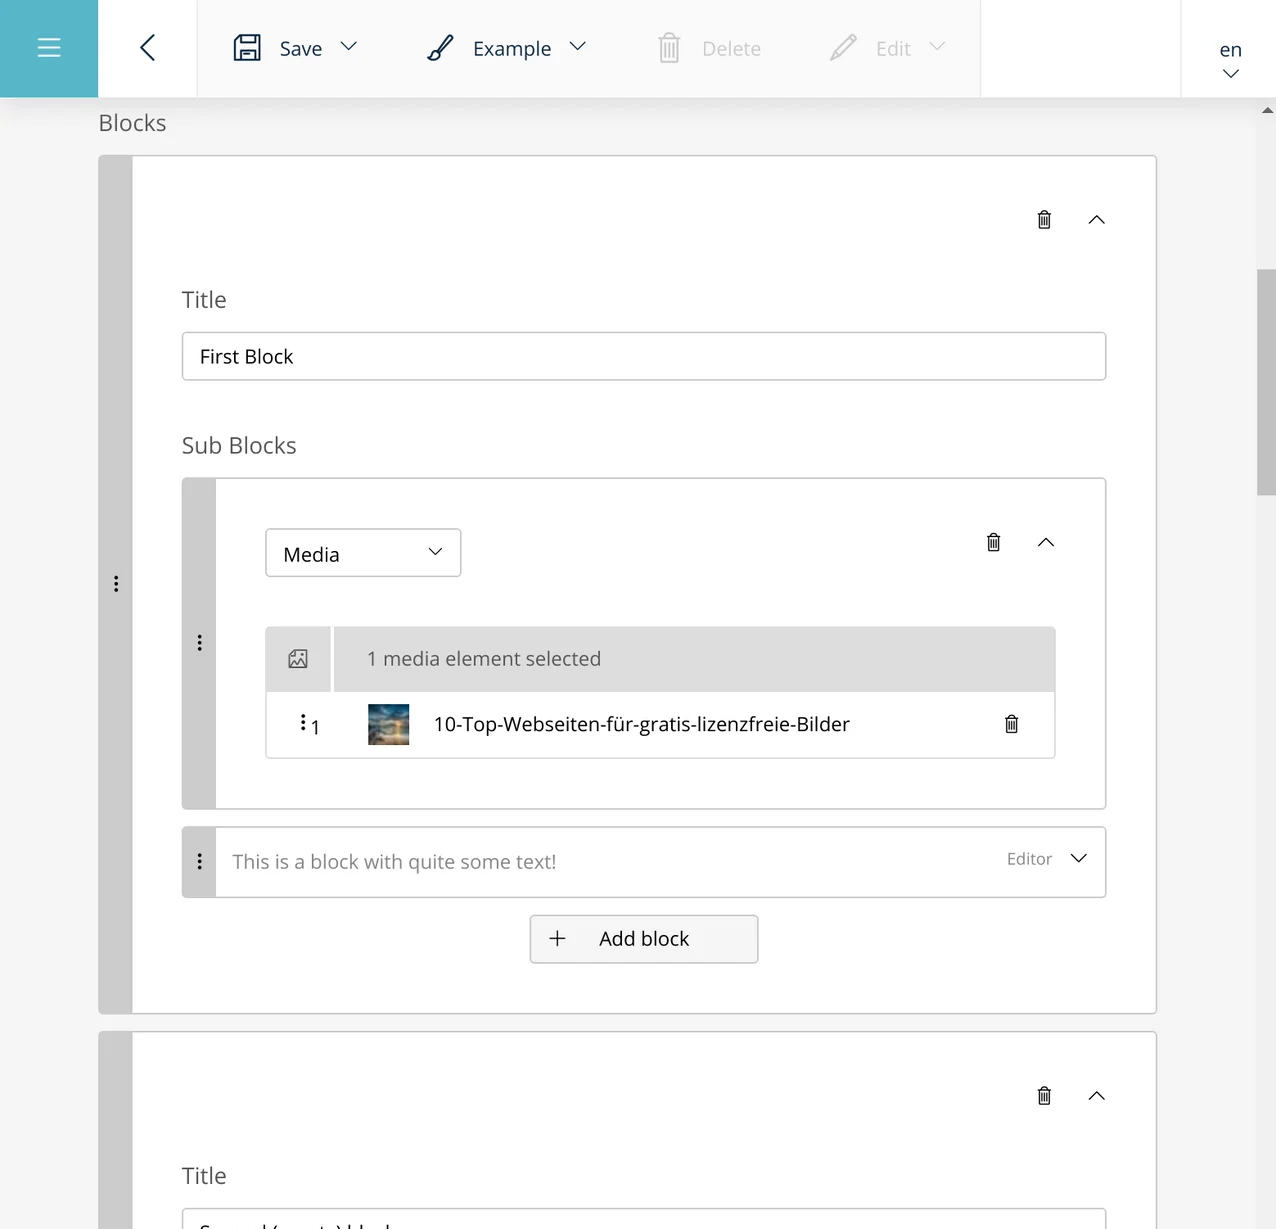Collapse the Media sub block
1276x1229 pixels.
tap(1046, 542)
